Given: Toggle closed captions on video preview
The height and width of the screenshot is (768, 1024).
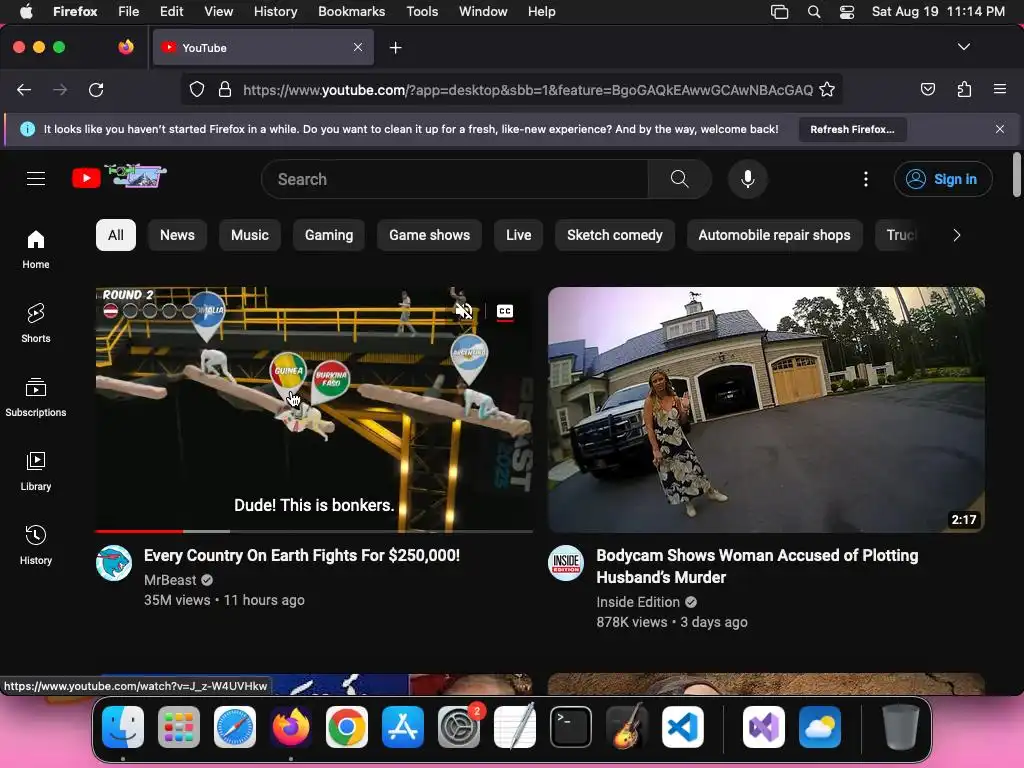Looking at the screenshot, I should coord(505,312).
